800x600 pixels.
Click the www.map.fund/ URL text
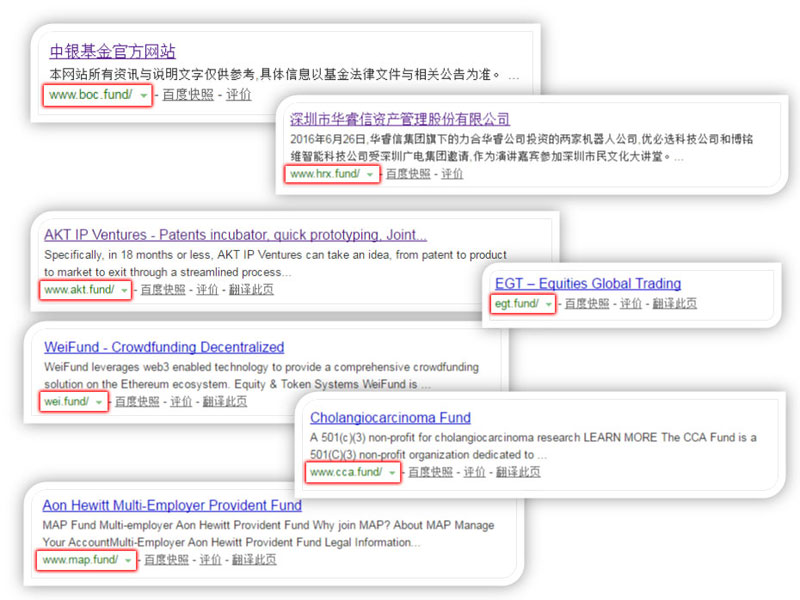80,559
